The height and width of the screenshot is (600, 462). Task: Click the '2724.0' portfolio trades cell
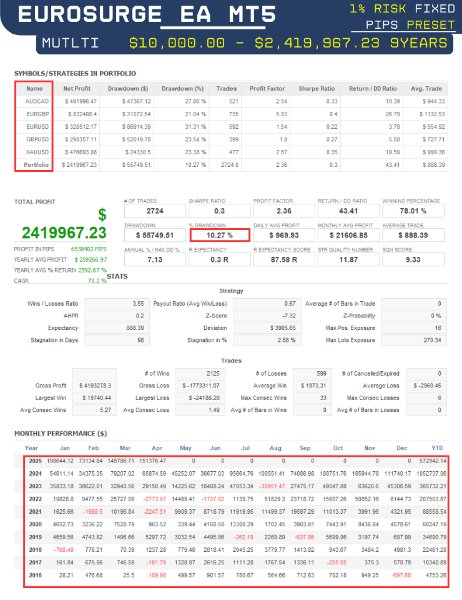click(230, 165)
